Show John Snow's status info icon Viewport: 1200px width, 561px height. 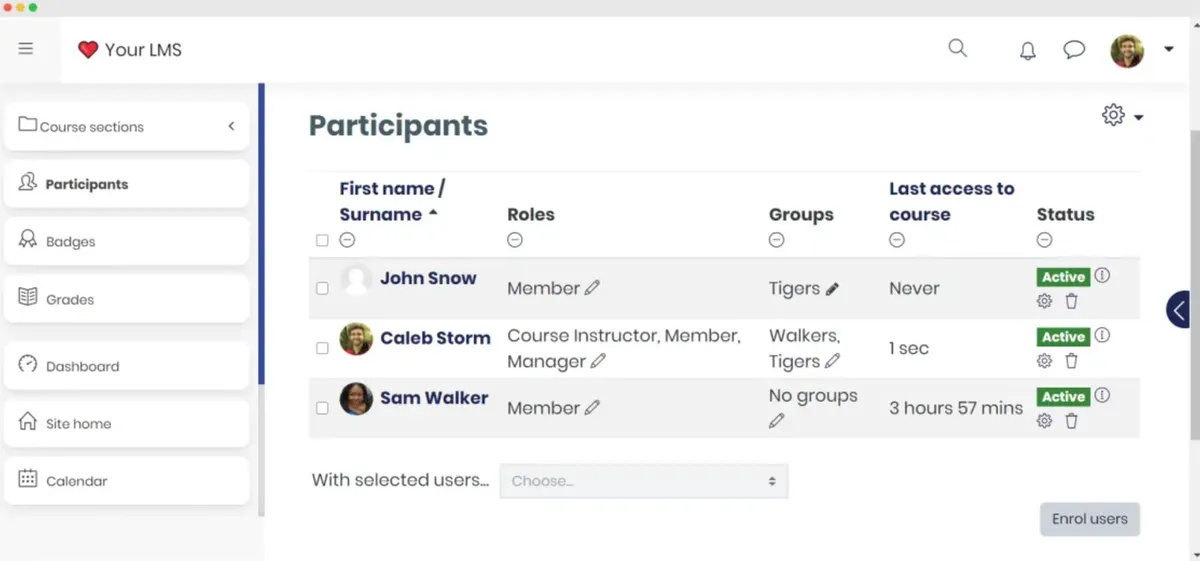pyautogui.click(x=1102, y=275)
